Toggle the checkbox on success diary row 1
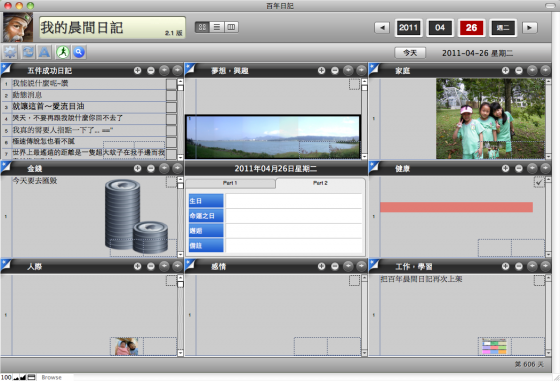560x381 pixels. click(x=171, y=84)
